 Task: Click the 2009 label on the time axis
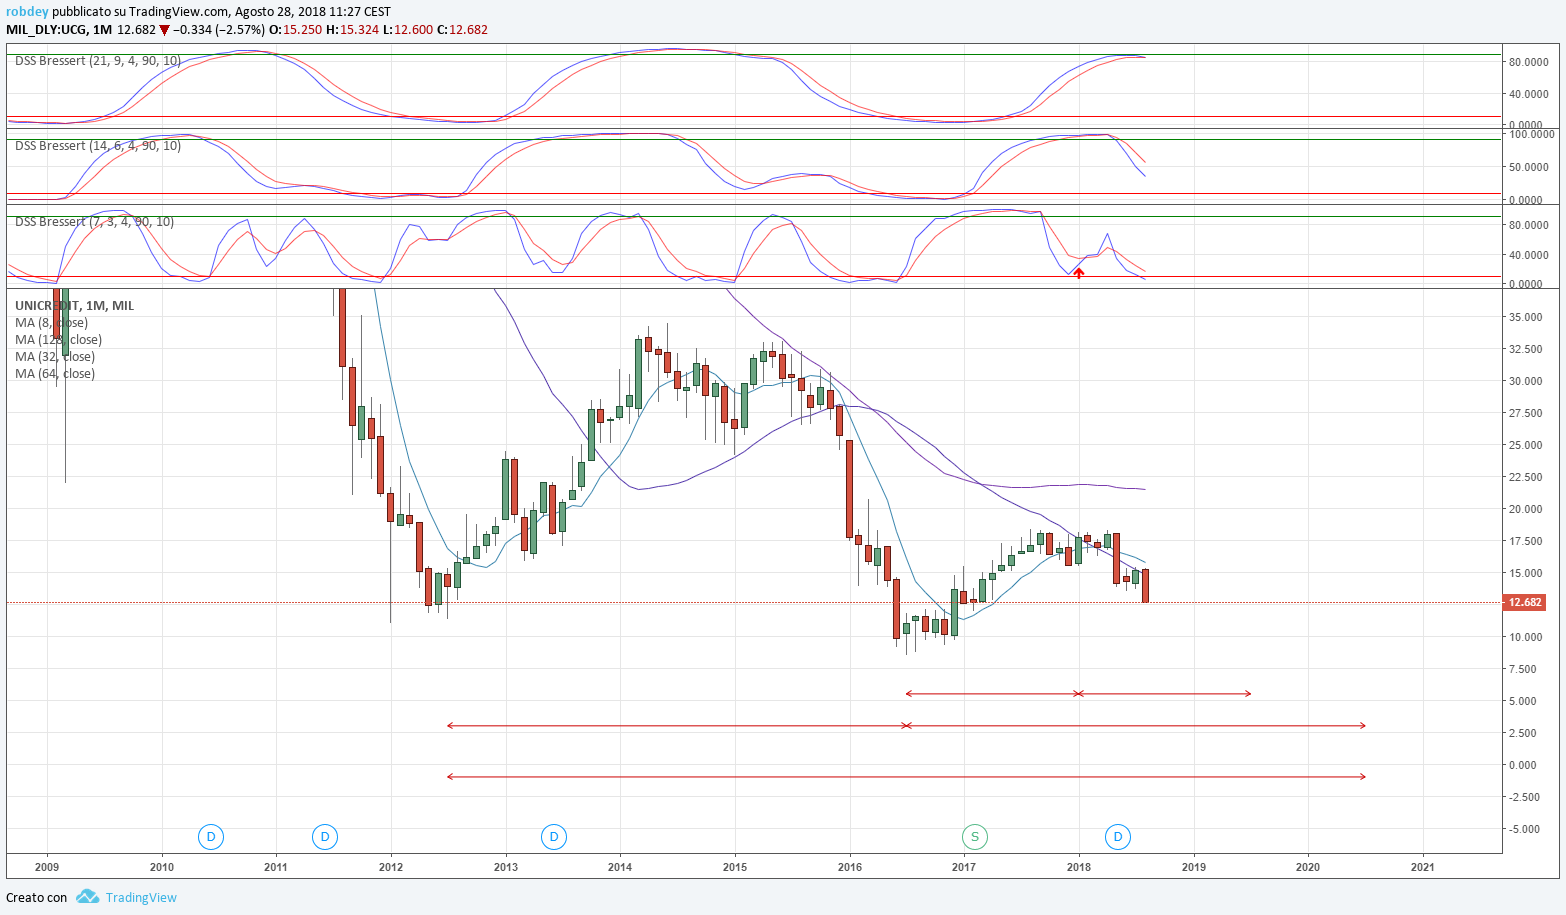pyautogui.click(x=47, y=867)
